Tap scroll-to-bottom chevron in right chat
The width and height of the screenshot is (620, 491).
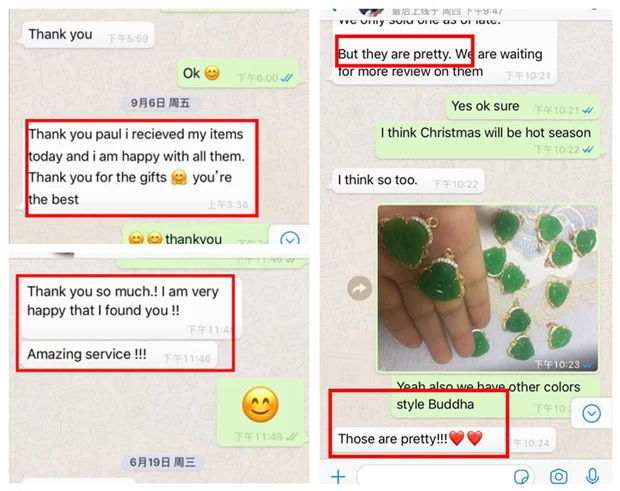click(591, 414)
